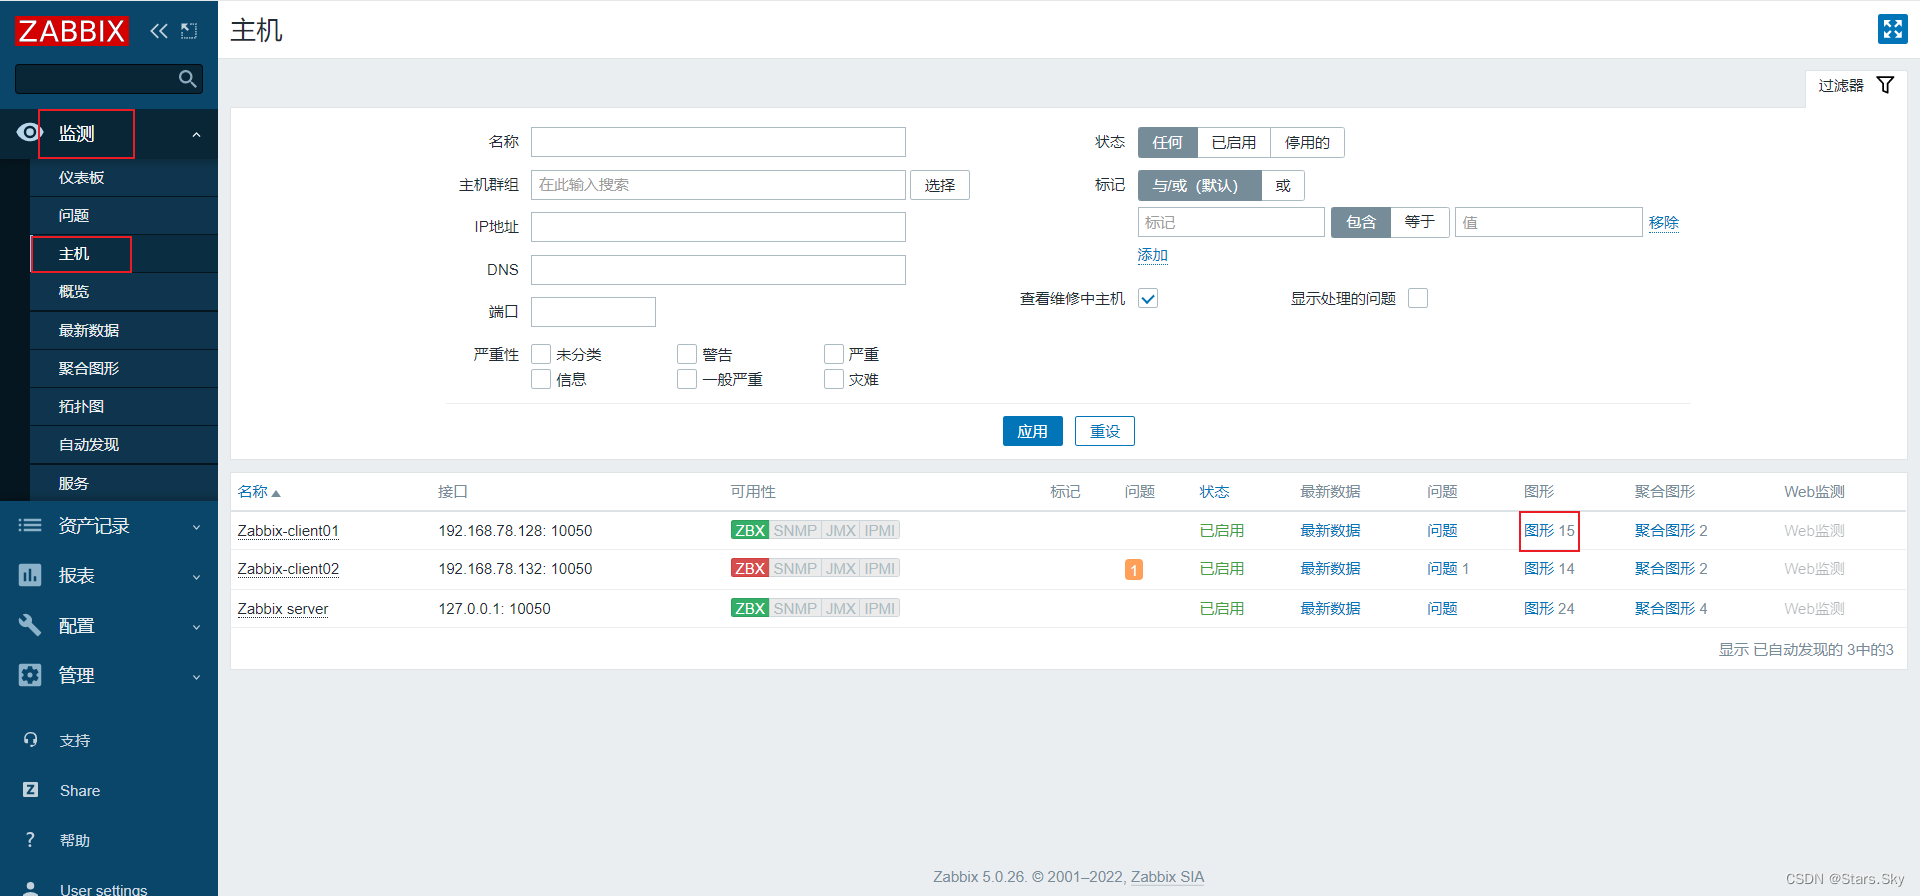Click the 重设 button
The width and height of the screenshot is (1920, 896).
1105,431
